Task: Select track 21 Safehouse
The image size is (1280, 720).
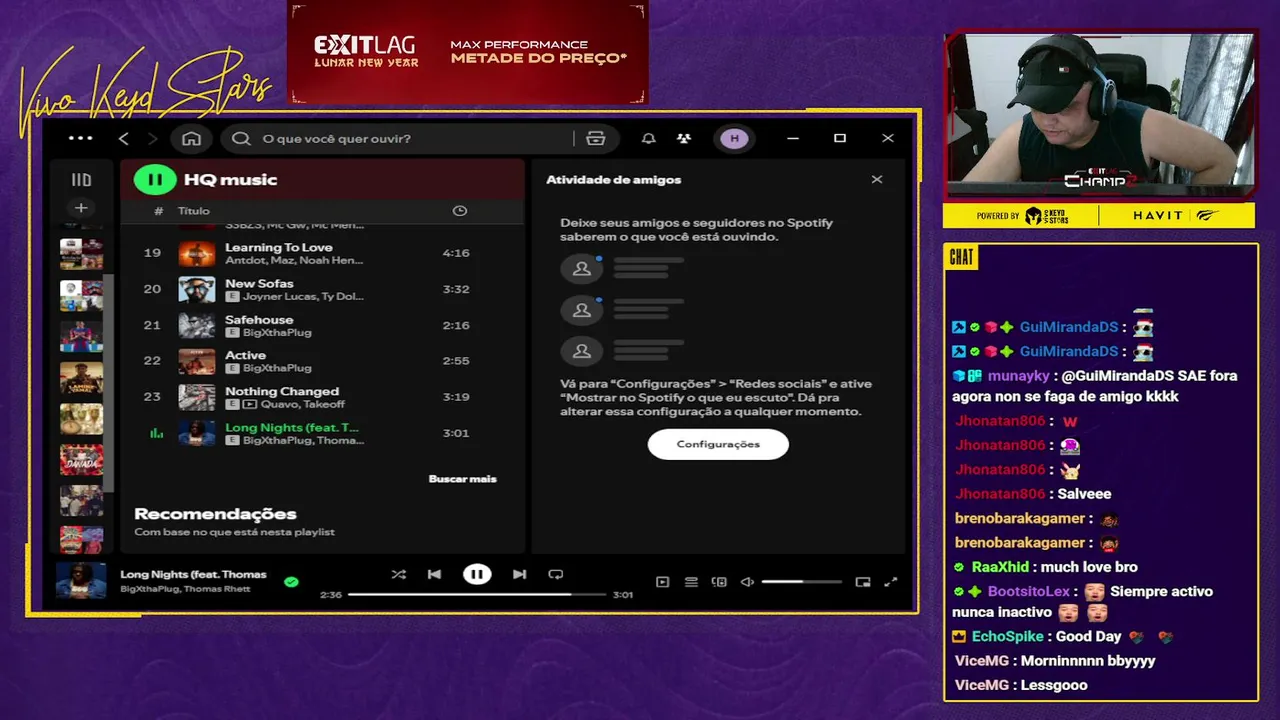Action: [322, 325]
